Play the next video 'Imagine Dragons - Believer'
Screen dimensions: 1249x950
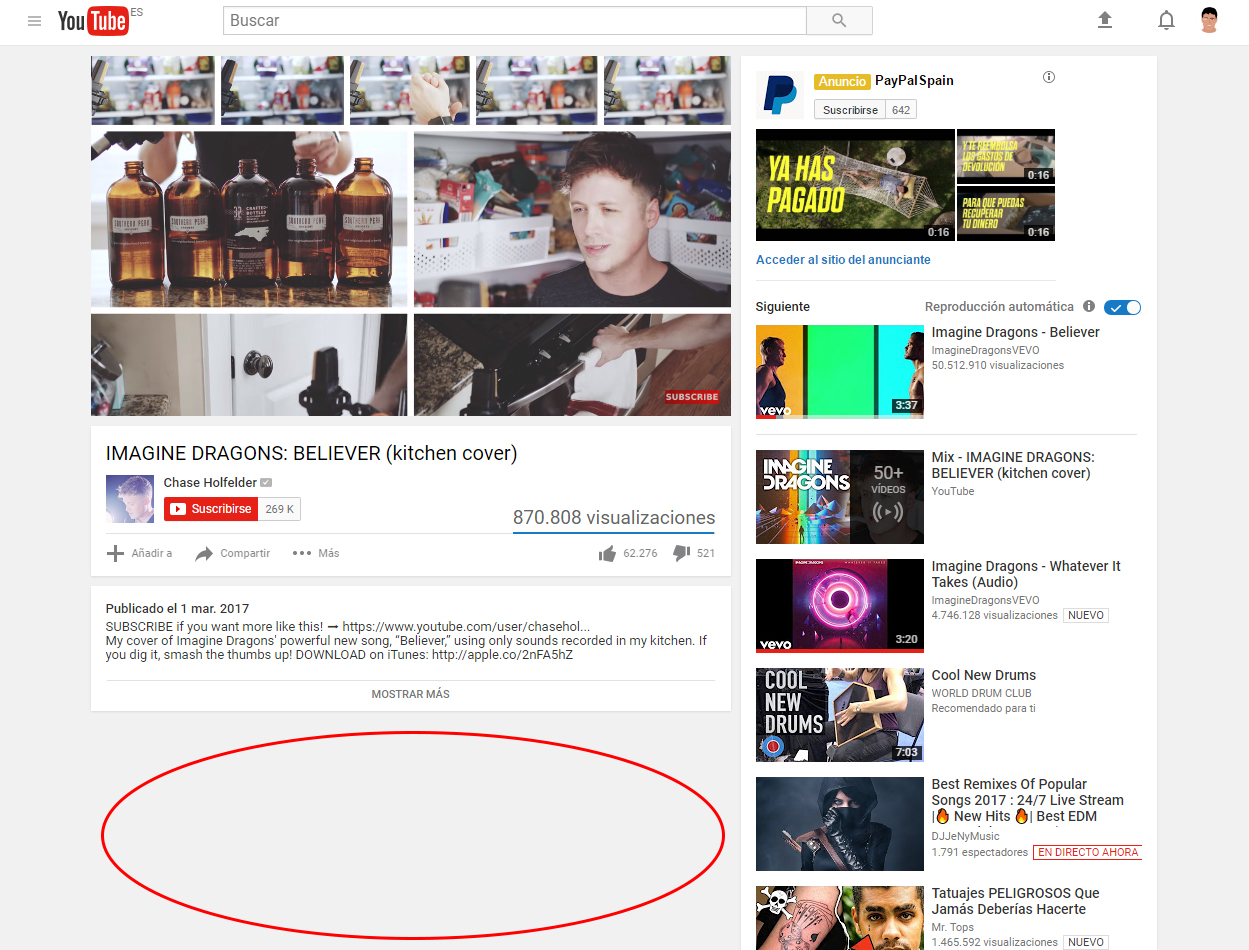[839, 371]
